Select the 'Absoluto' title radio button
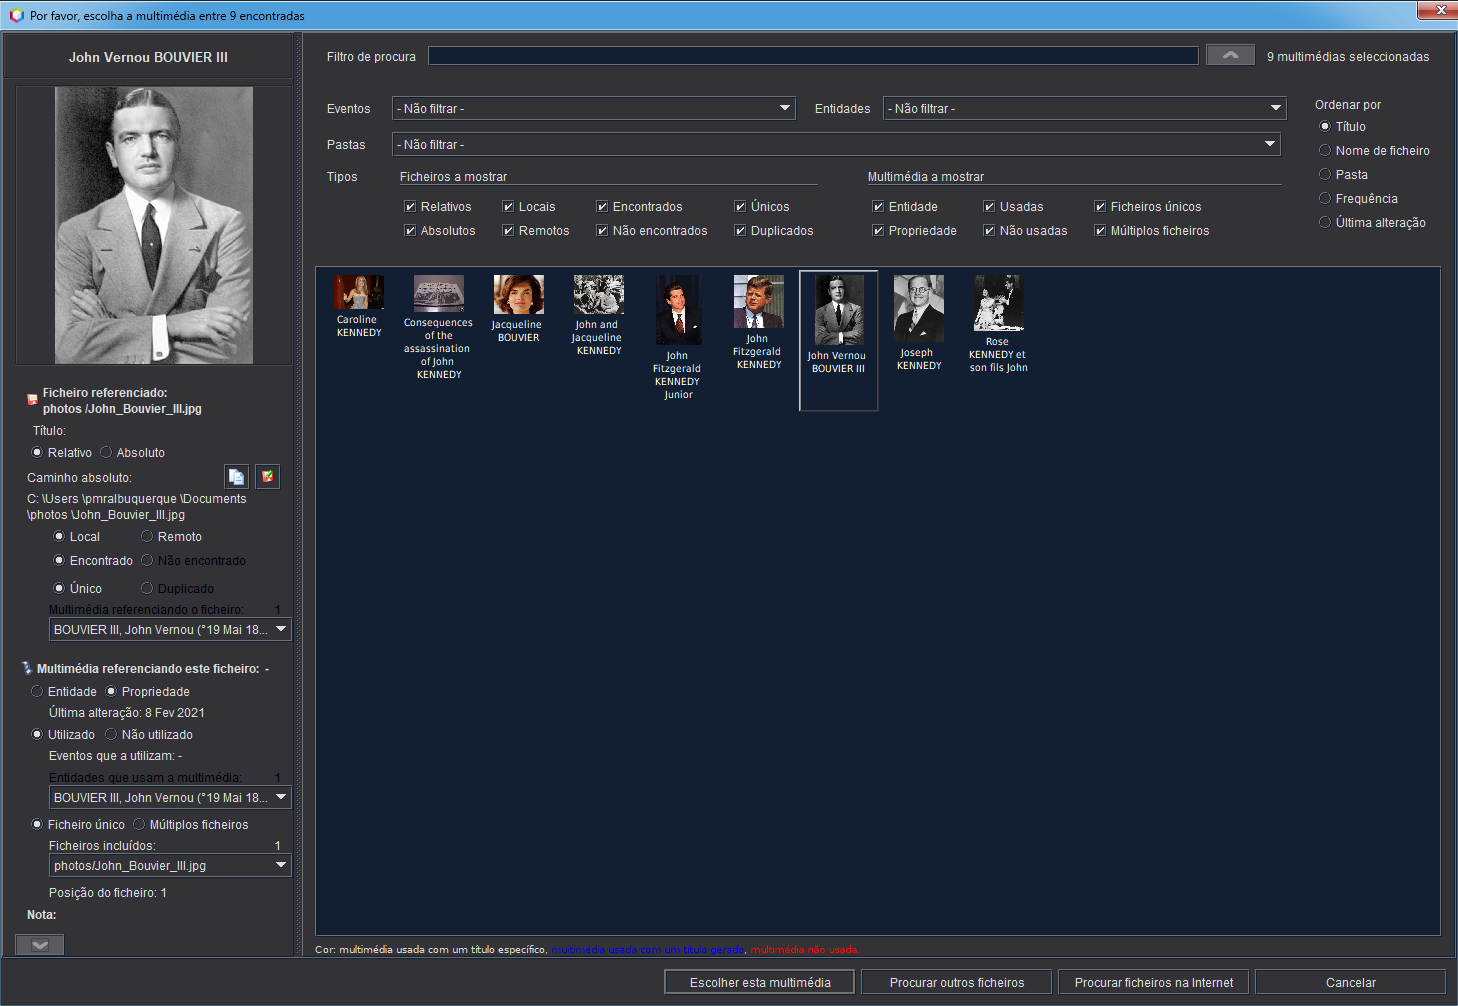 tap(109, 452)
